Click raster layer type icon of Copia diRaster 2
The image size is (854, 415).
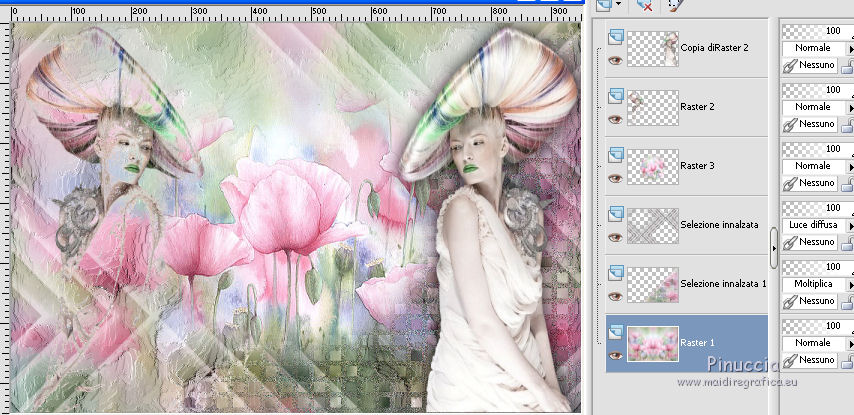coord(616,36)
